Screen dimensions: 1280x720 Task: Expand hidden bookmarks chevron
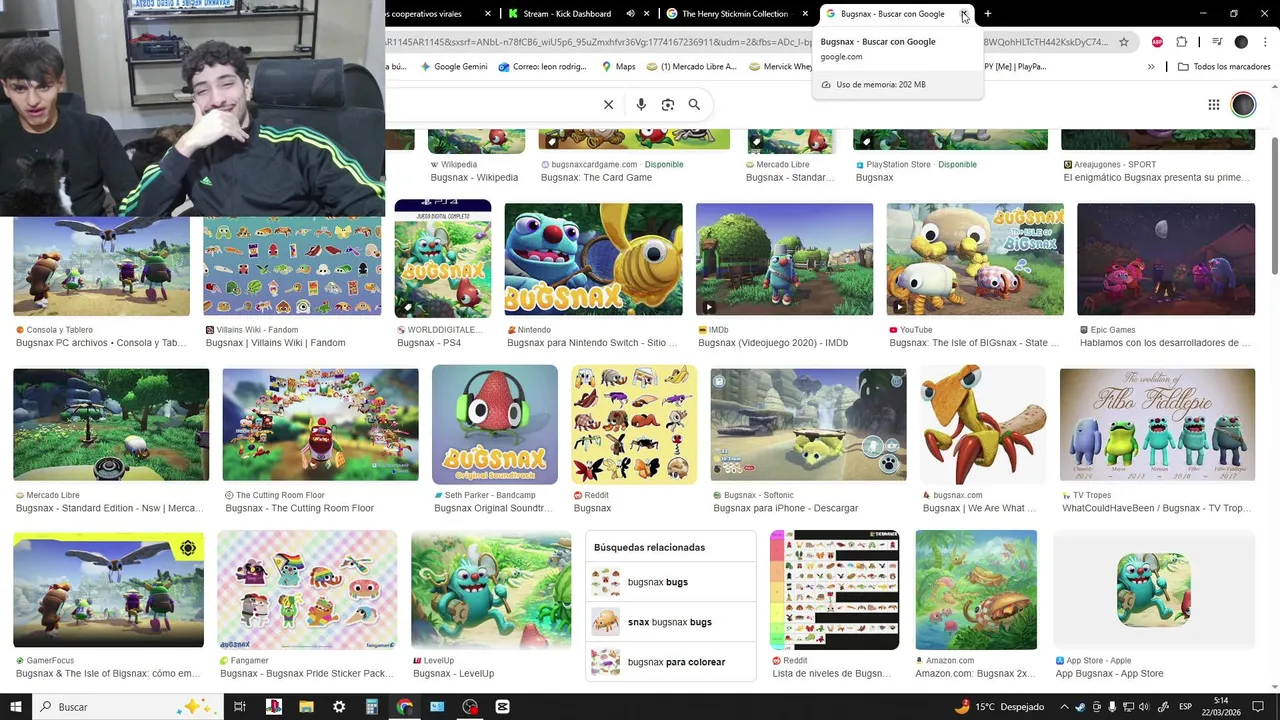click(1151, 67)
